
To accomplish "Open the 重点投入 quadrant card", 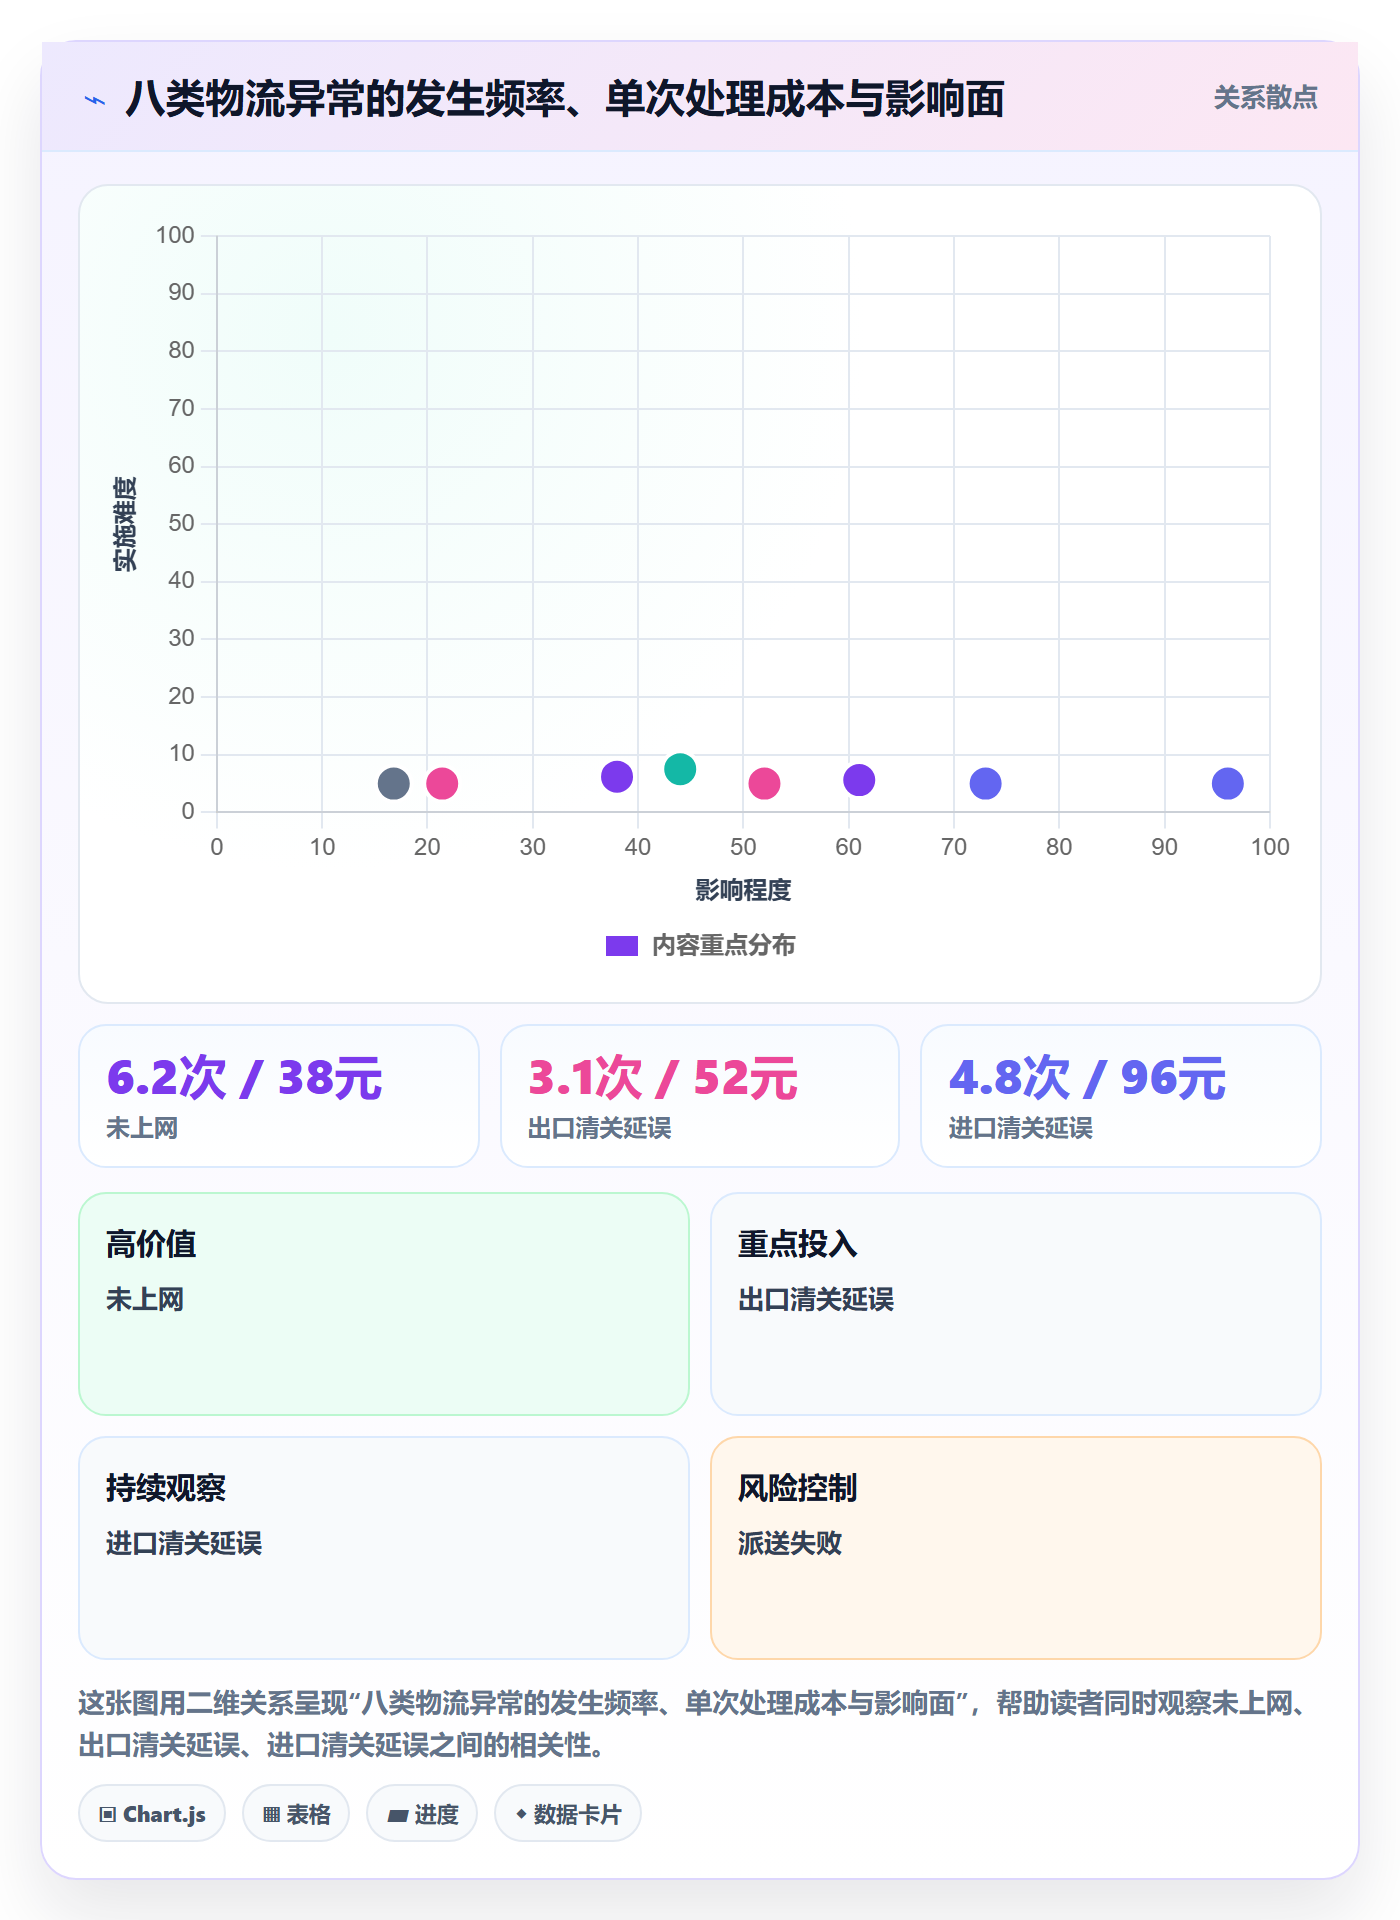I will pos(1016,1304).
